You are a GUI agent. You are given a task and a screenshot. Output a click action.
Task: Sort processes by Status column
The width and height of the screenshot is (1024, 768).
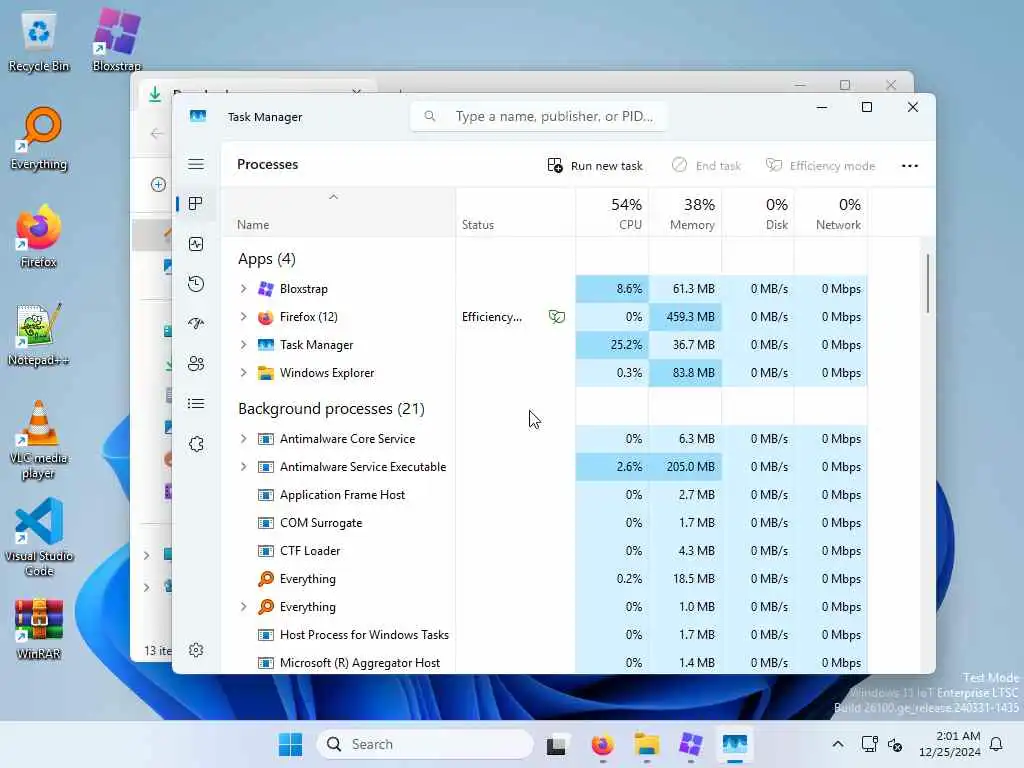[x=515, y=212]
